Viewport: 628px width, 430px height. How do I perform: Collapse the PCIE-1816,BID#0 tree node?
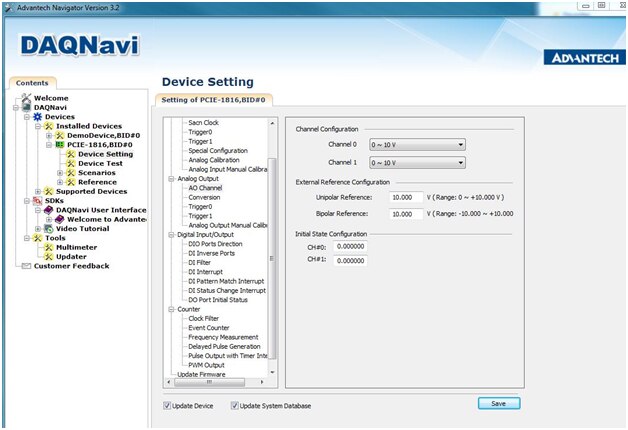tap(49, 145)
